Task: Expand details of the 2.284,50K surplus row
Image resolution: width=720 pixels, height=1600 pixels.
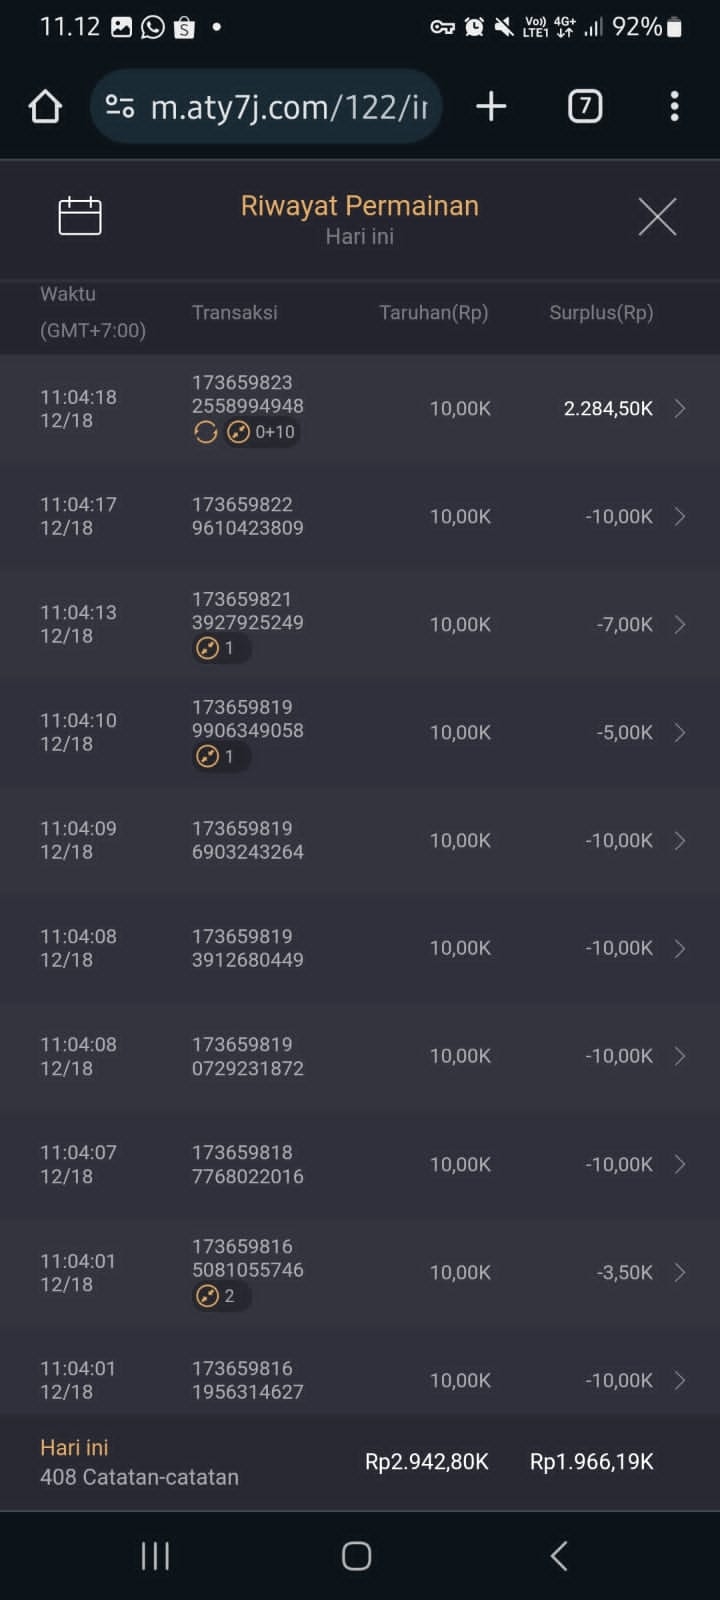Action: (x=680, y=408)
